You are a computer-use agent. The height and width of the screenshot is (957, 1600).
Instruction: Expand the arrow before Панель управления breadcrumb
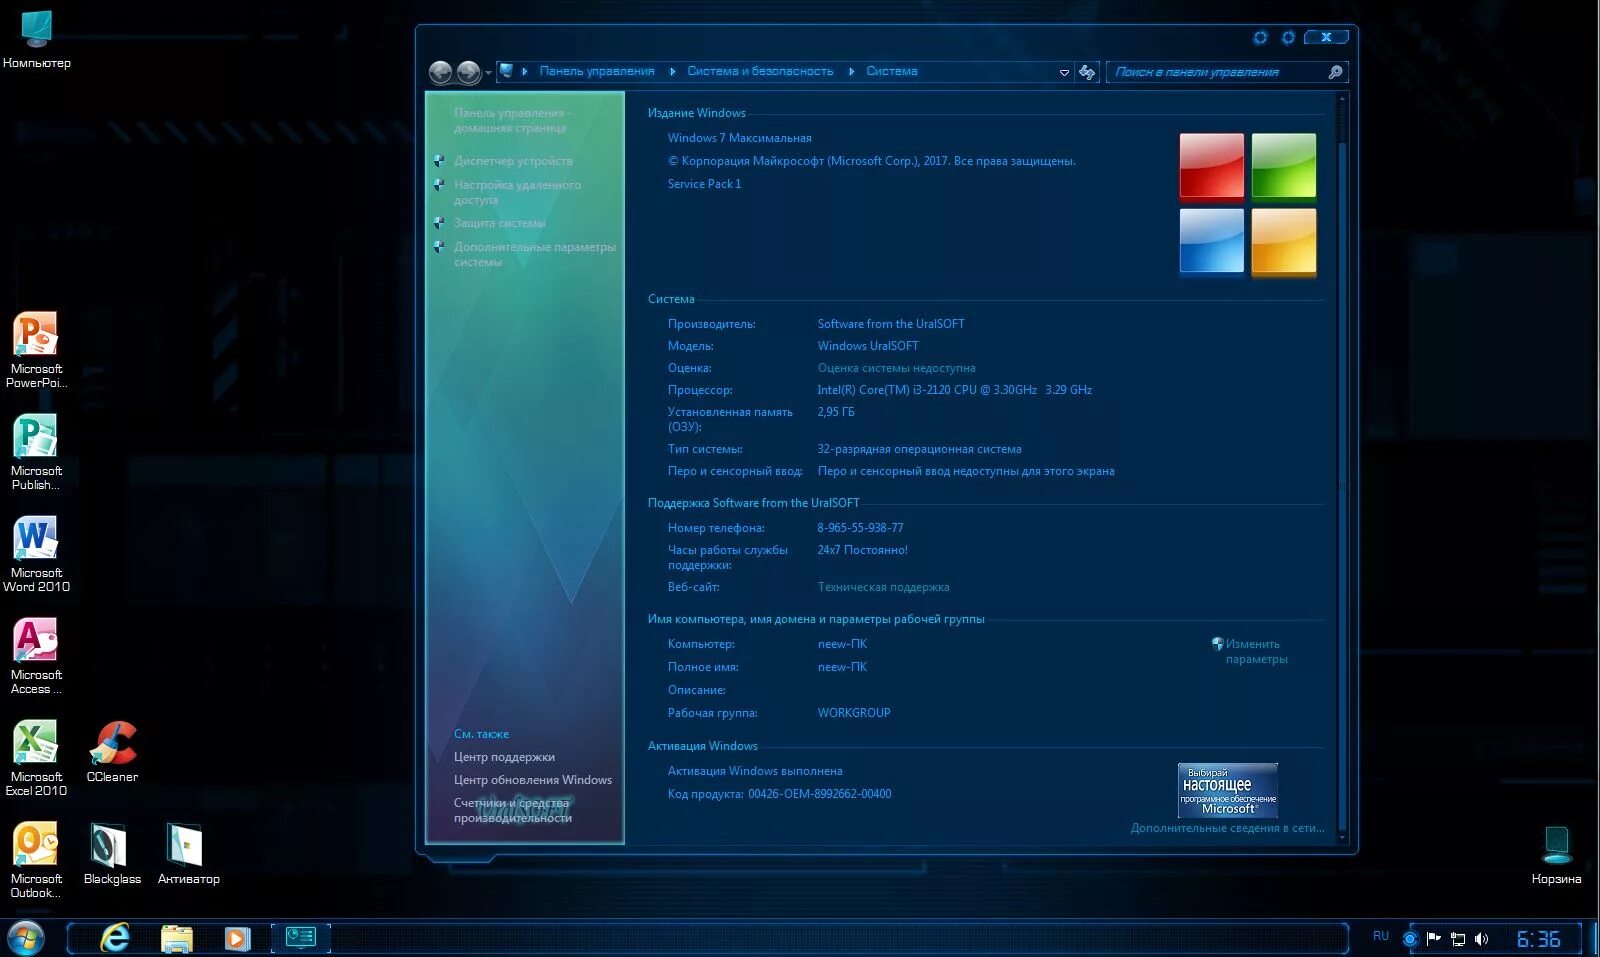pyautogui.click(x=525, y=71)
